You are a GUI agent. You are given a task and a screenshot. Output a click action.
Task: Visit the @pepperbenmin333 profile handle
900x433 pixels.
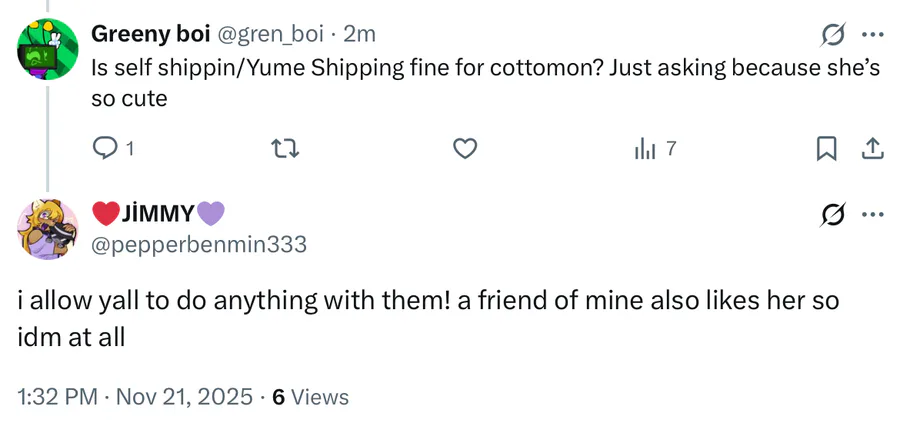click(x=199, y=244)
